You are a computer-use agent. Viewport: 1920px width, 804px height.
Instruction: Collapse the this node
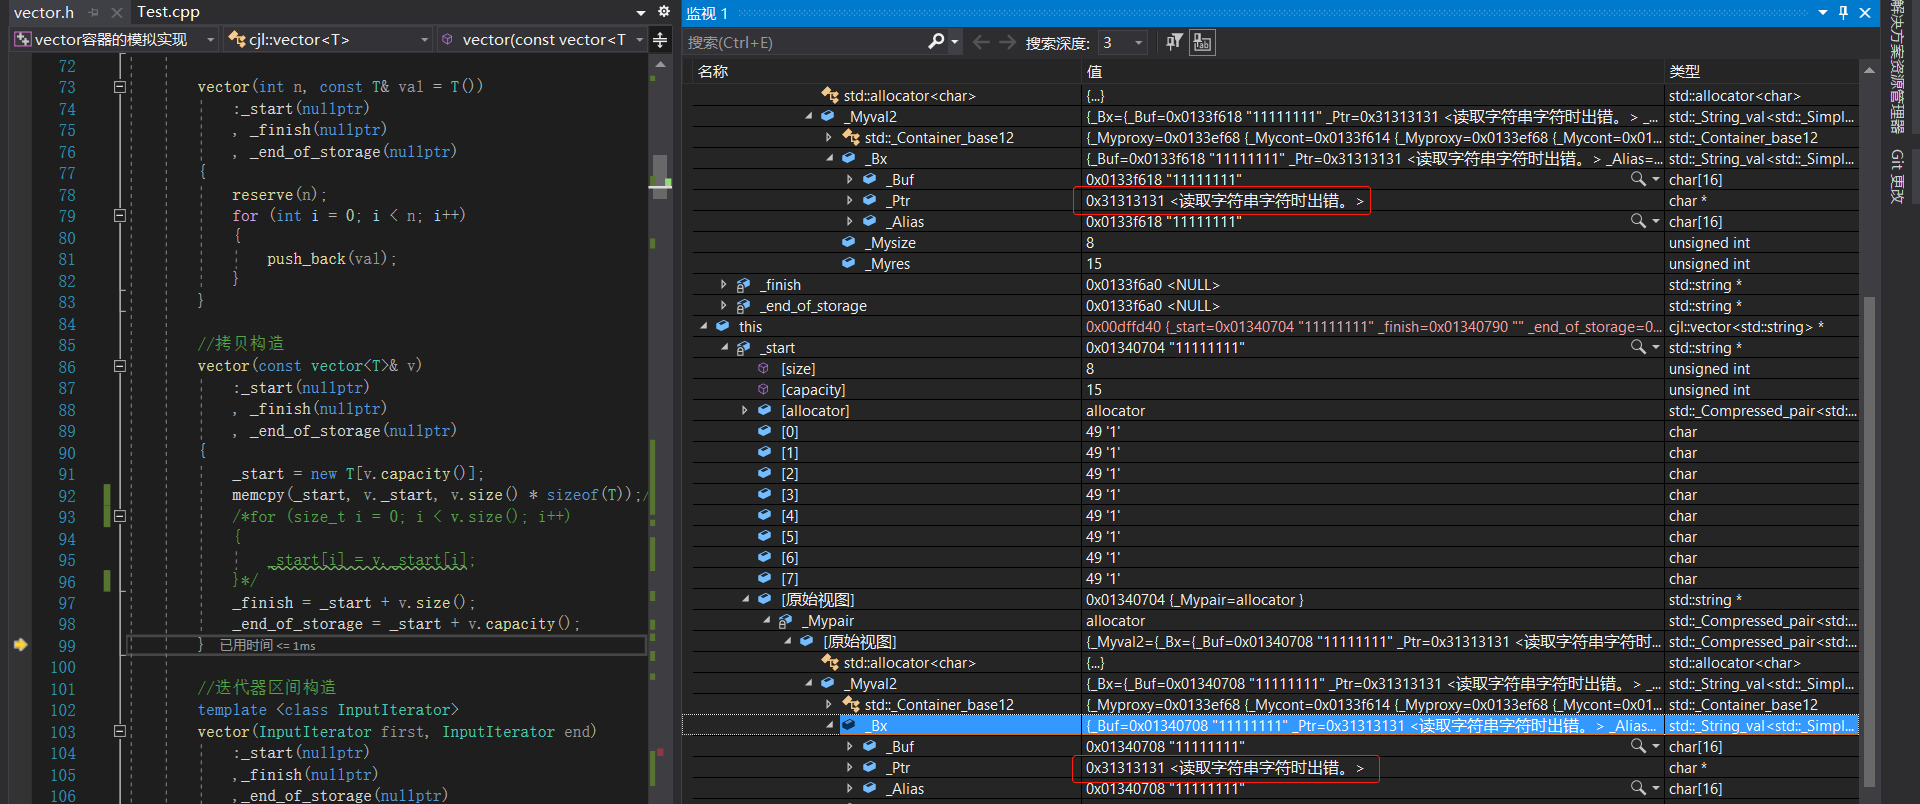(x=703, y=326)
